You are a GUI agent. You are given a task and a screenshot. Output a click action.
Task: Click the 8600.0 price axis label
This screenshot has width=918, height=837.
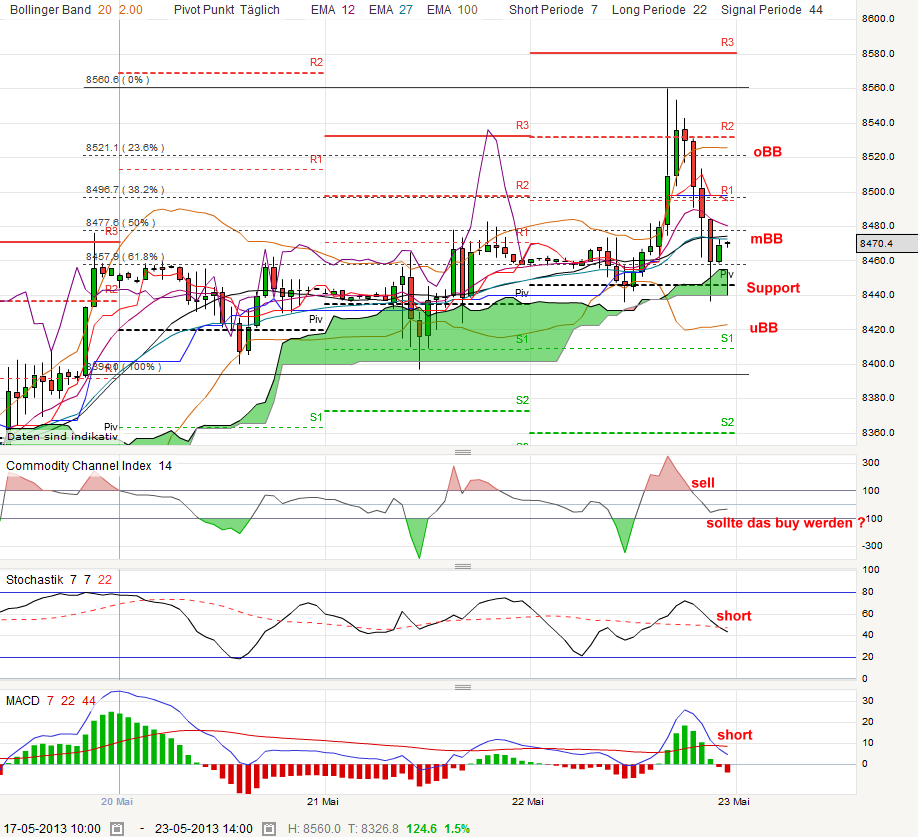coord(878,19)
